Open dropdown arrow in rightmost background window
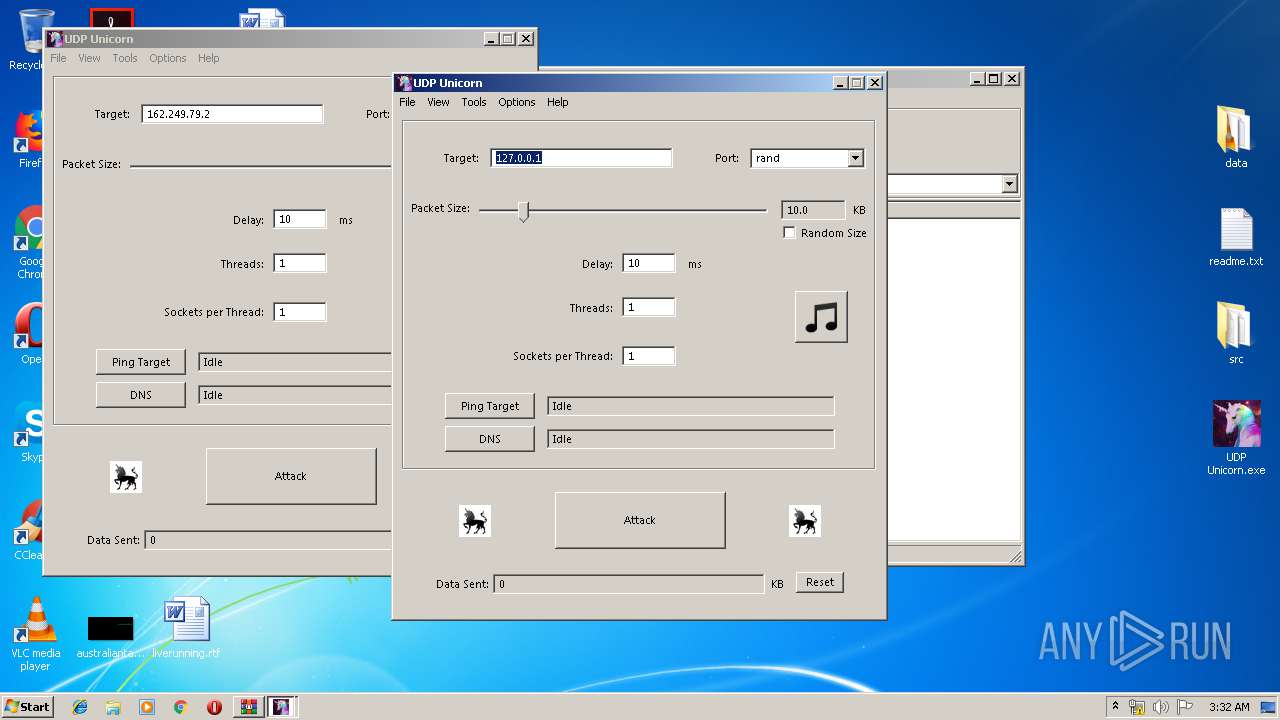The image size is (1280, 720). click(1009, 184)
